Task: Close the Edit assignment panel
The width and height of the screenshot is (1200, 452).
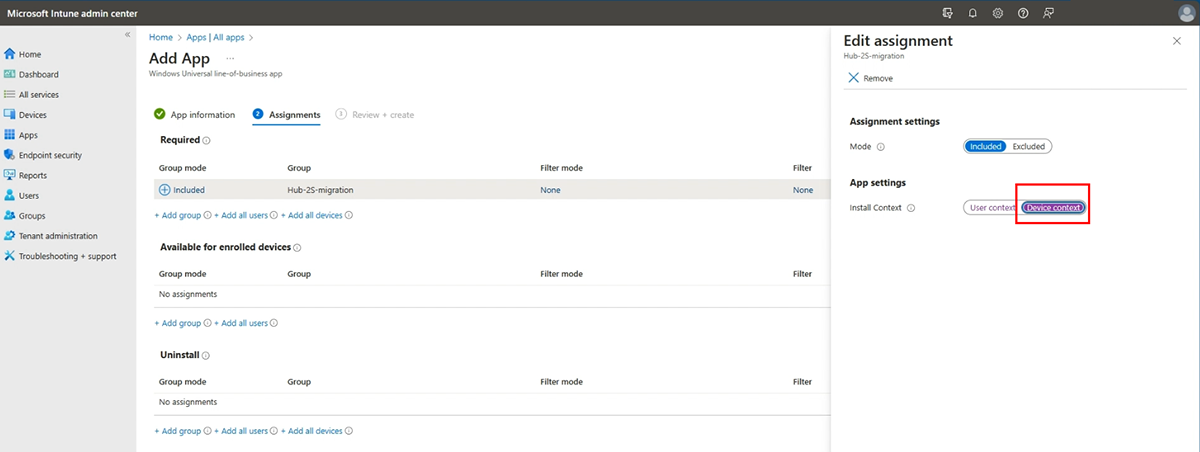Action: click(x=1176, y=41)
